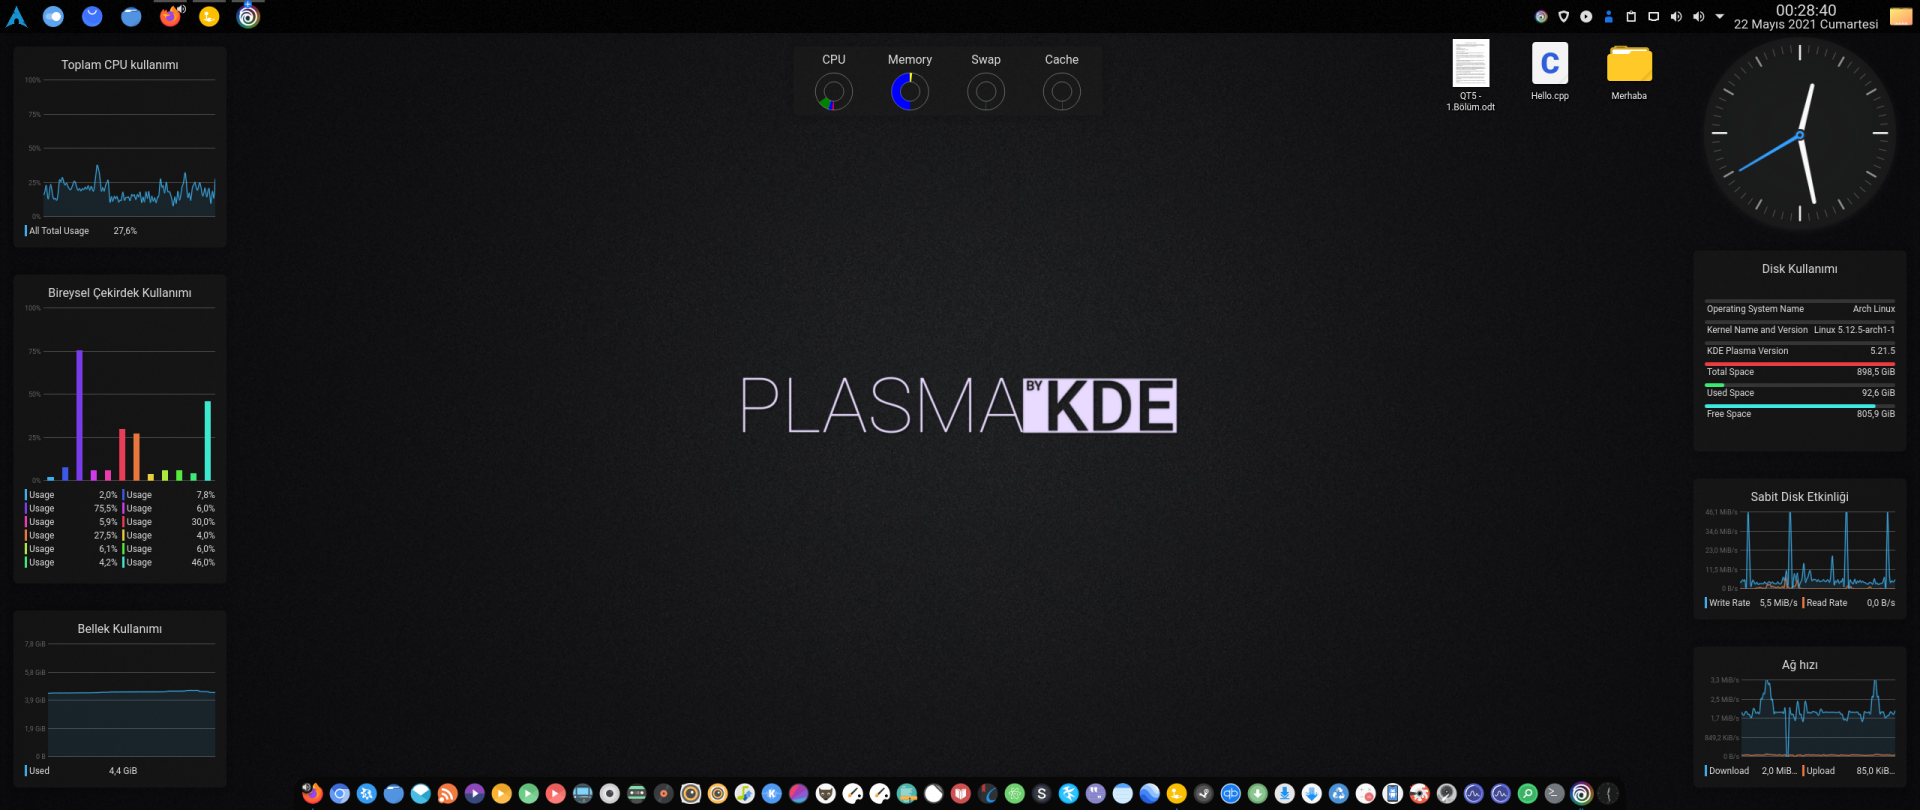The width and height of the screenshot is (1920, 810).
Task: Click the Firefox task in the top panel
Action: (x=171, y=16)
